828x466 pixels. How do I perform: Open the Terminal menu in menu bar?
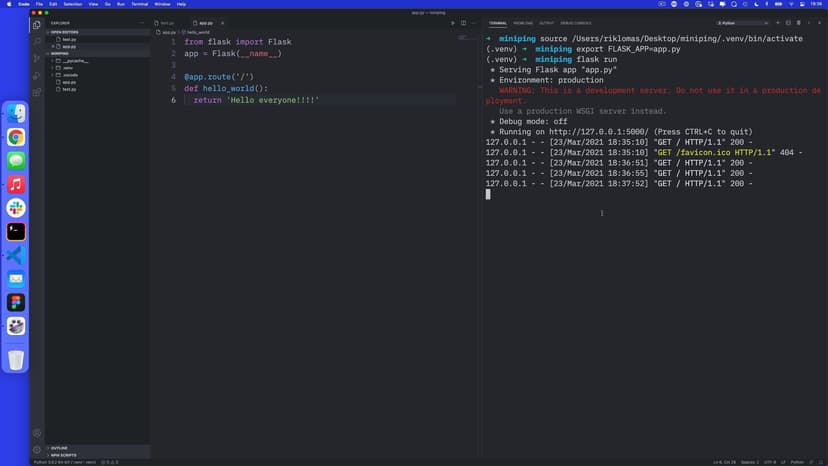click(140, 4)
